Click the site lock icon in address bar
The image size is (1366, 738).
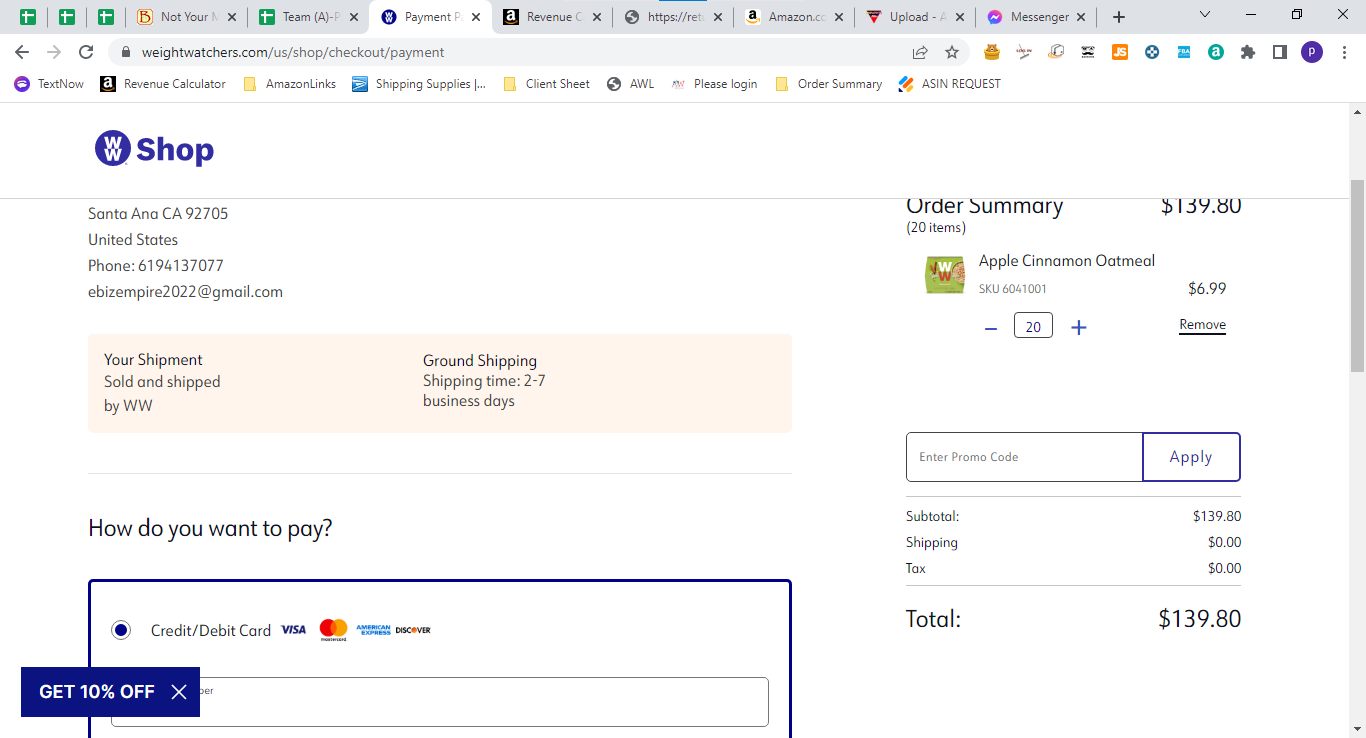pos(126,52)
